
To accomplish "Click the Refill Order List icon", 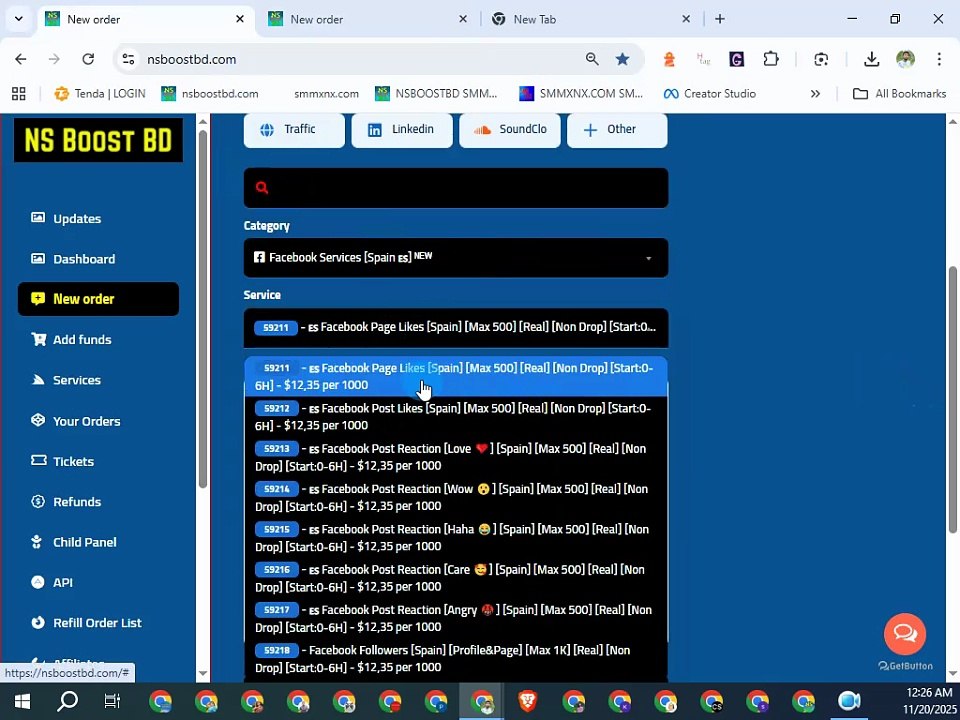I will click(x=38, y=623).
